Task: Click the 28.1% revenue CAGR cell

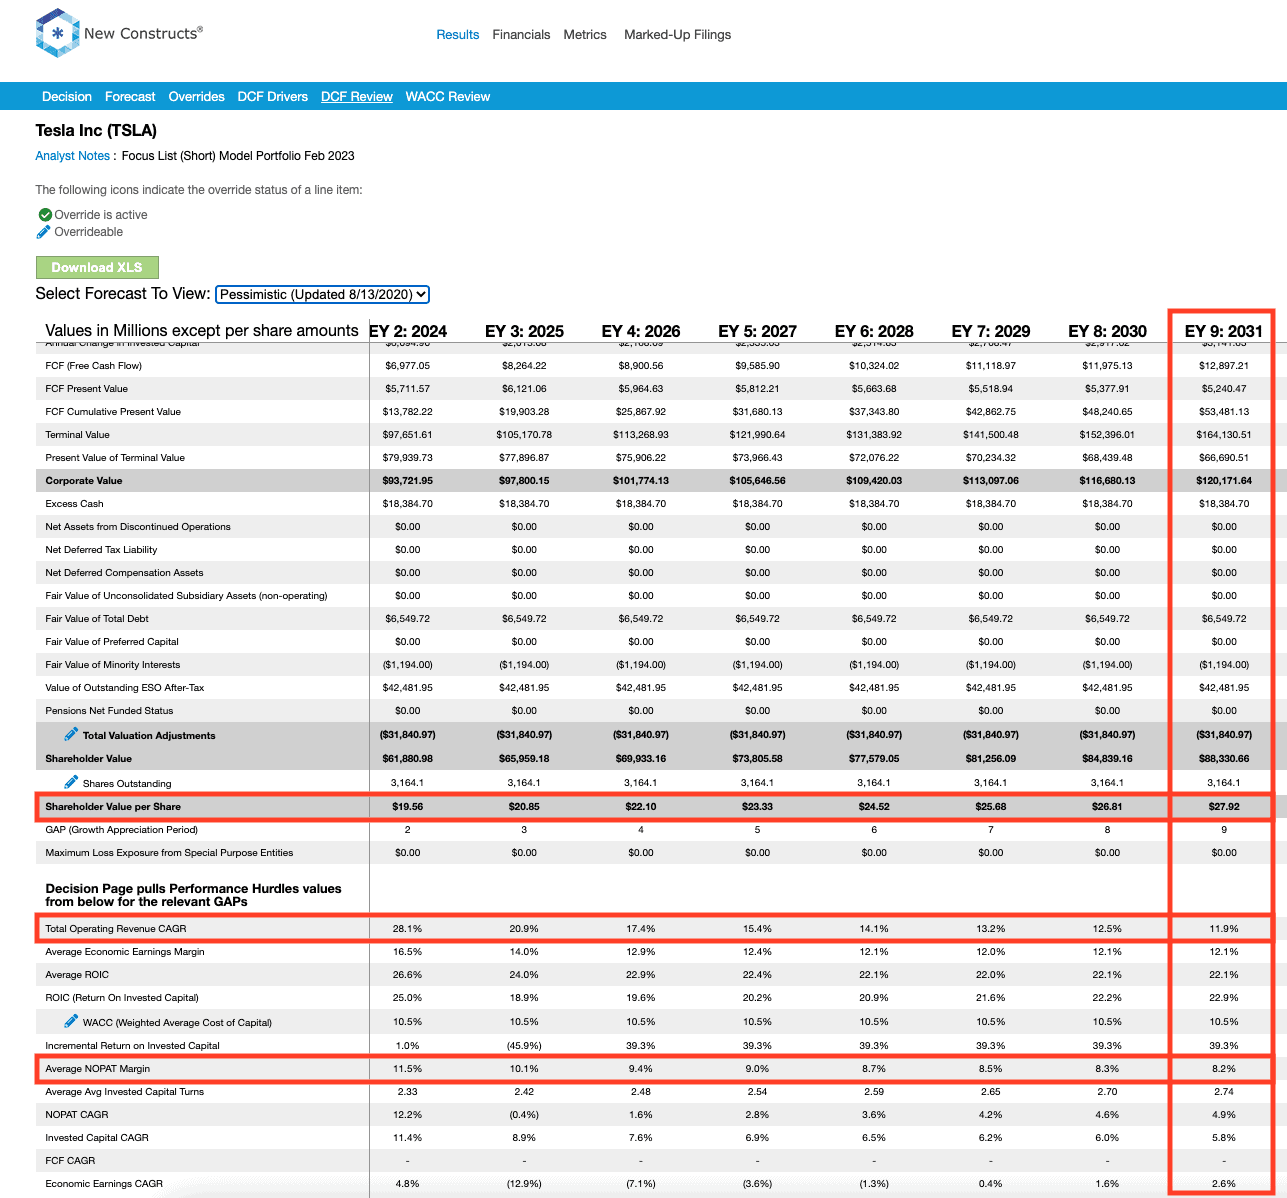Action: pos(408,929)
